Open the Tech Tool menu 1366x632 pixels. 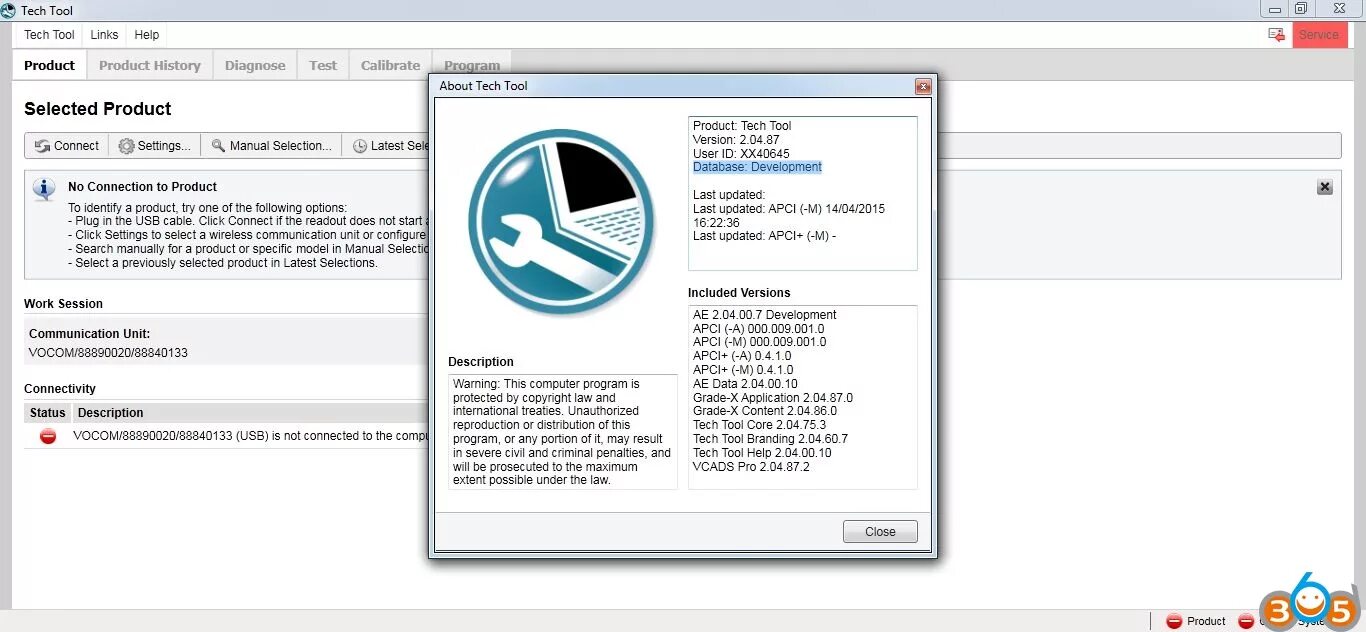(49, 34)
